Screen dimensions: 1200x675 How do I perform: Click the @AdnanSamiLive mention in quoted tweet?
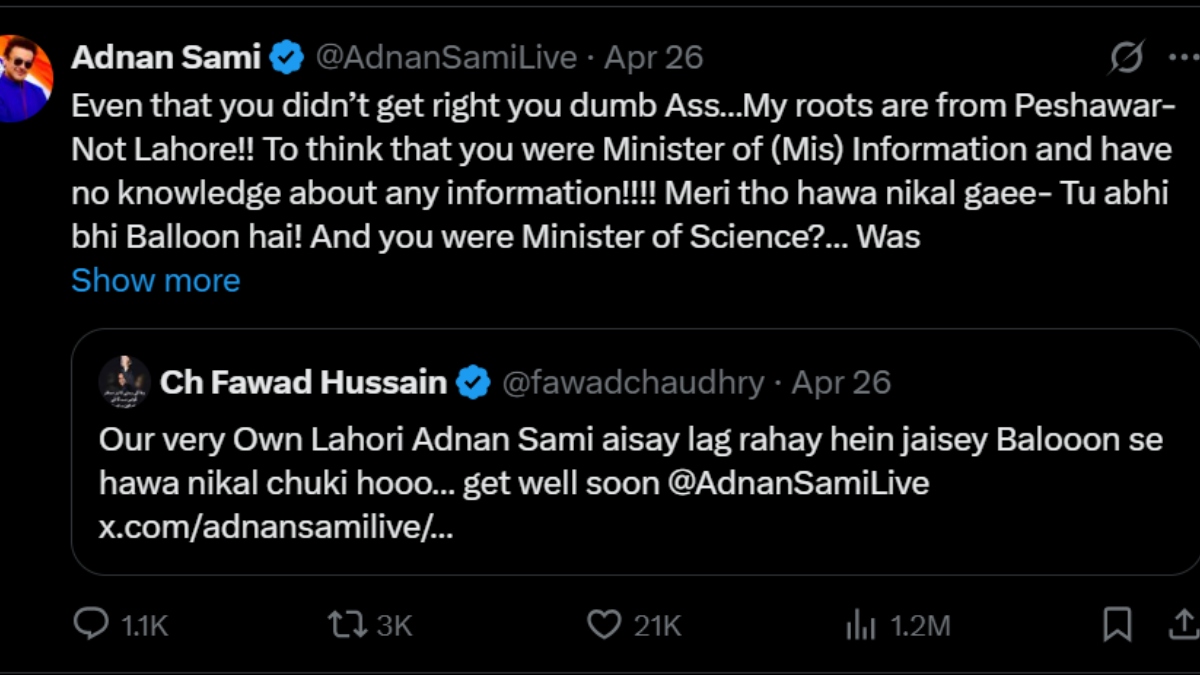pos(797,484)
